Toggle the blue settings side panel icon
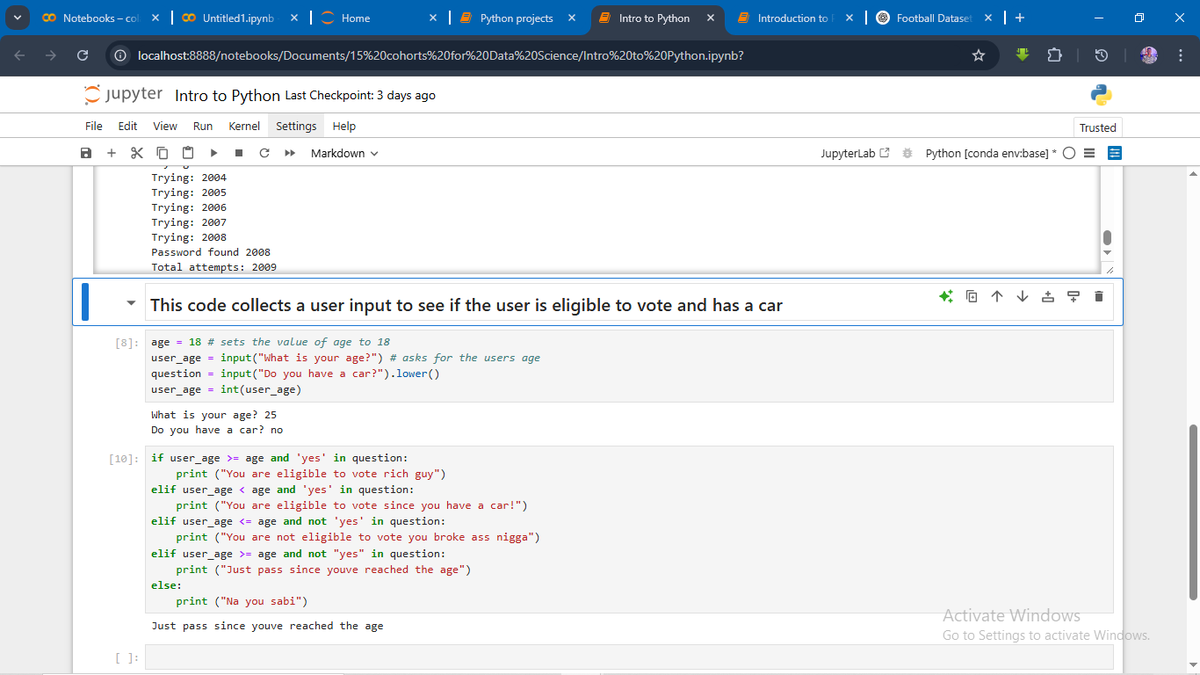The image size is (1200, 675). pyautogui.click(x=1114, y=153)
